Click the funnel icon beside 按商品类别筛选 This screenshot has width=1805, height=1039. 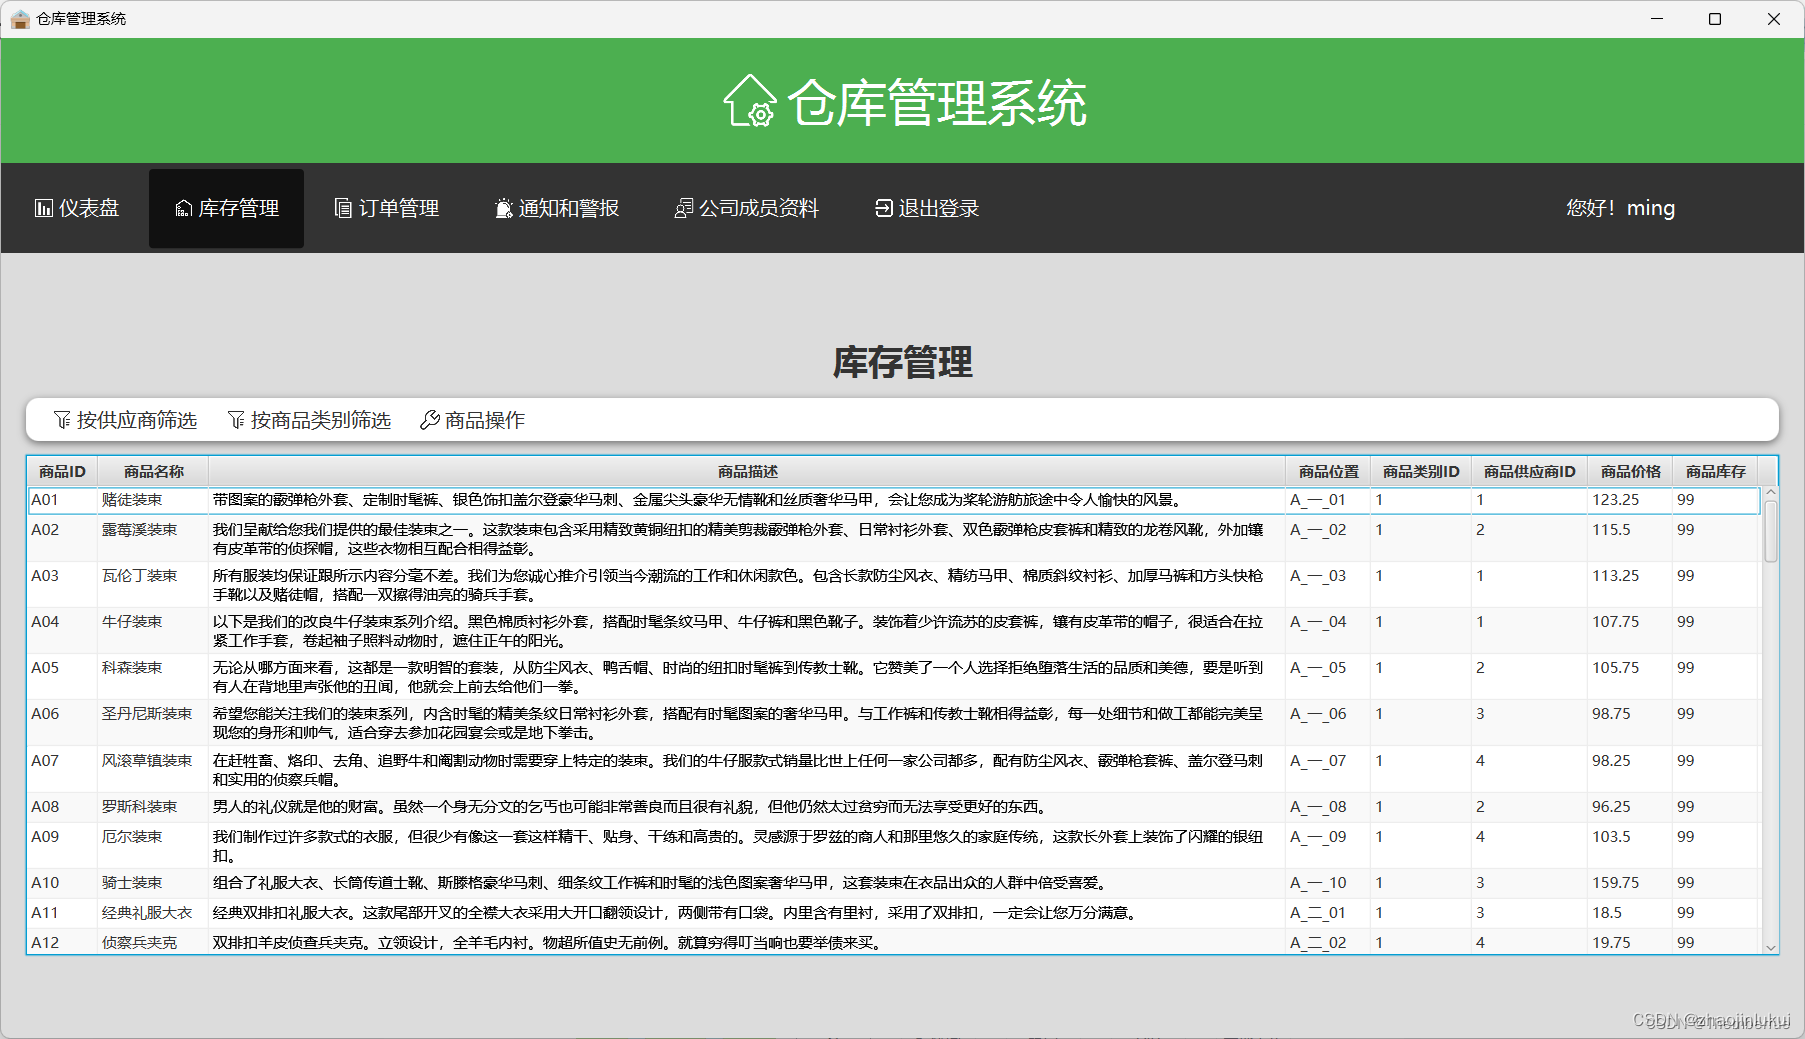(236, 420)
